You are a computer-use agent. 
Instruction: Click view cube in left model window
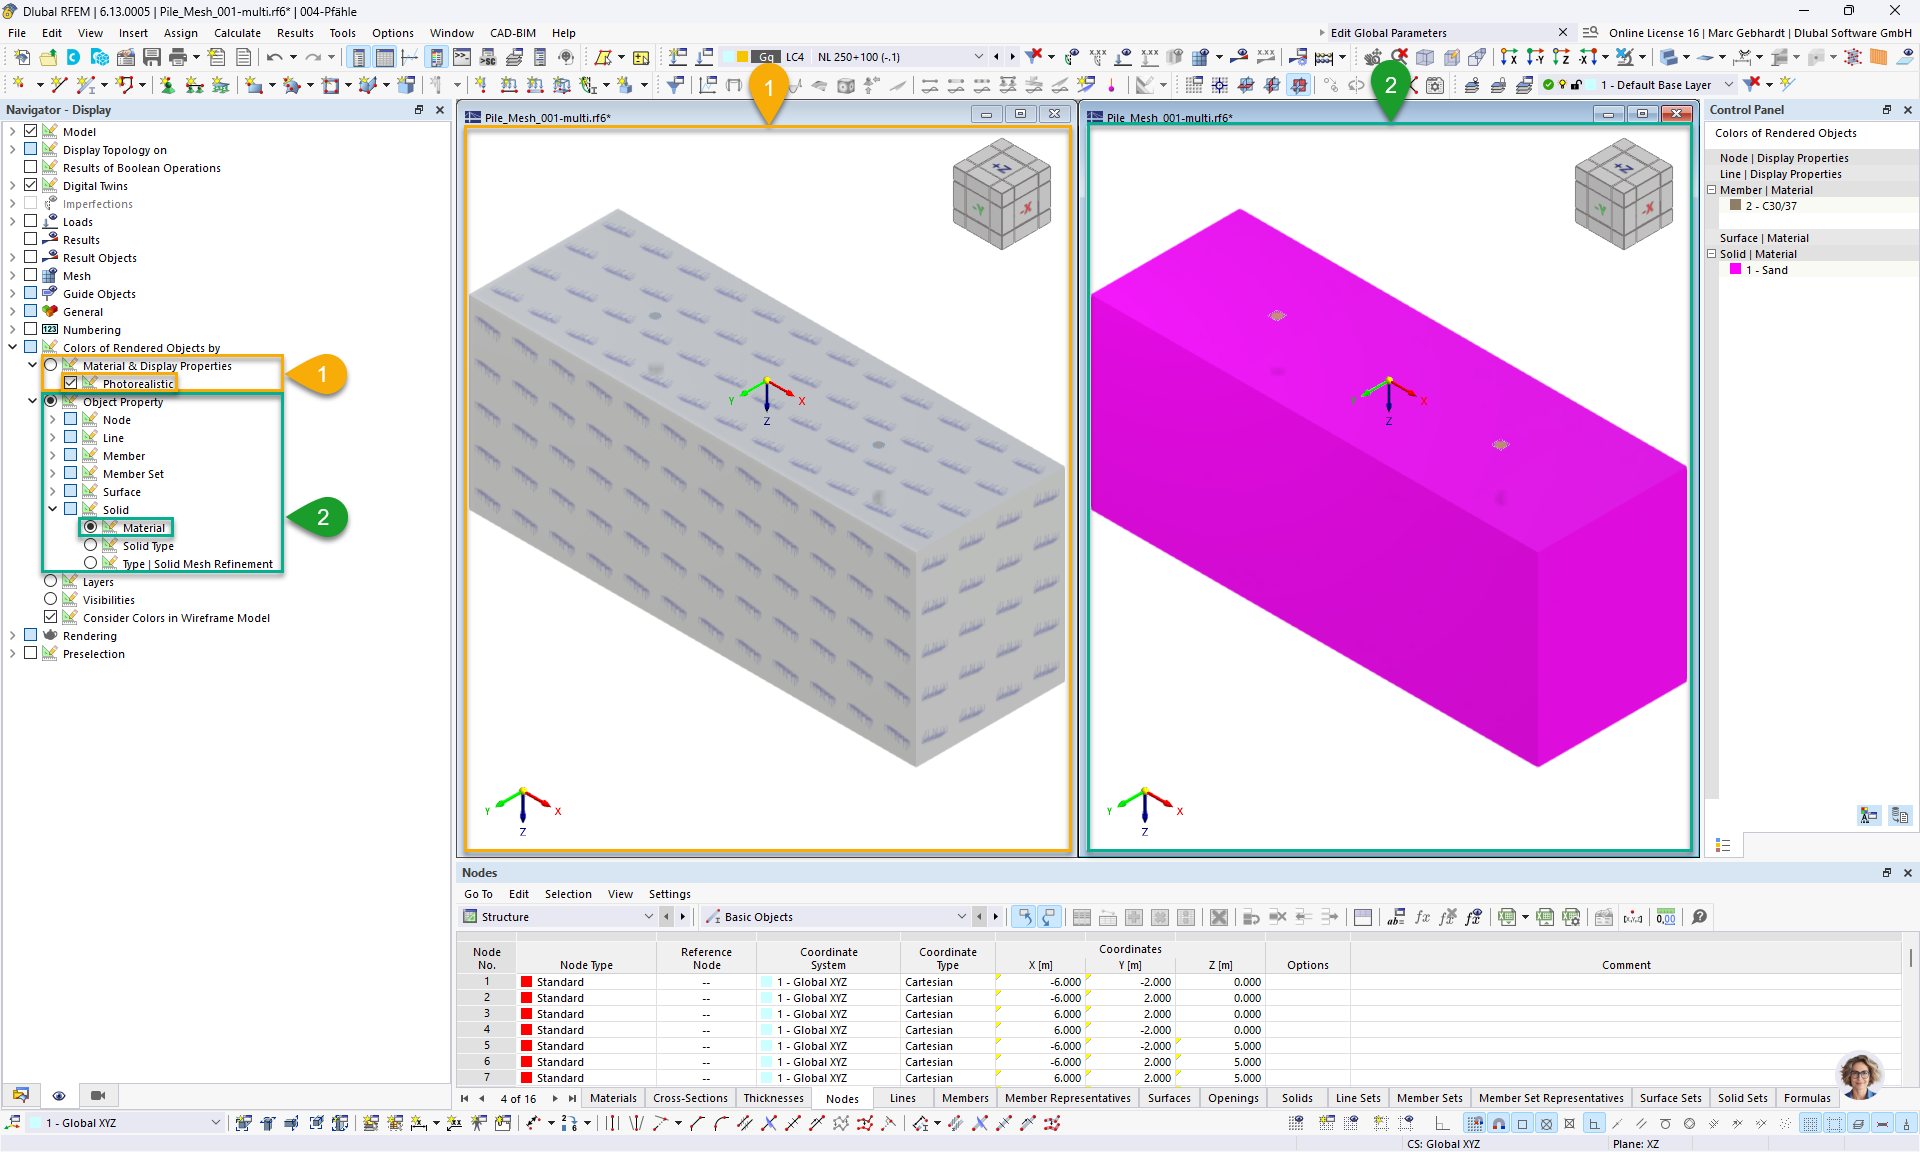tap(1001, 194)
